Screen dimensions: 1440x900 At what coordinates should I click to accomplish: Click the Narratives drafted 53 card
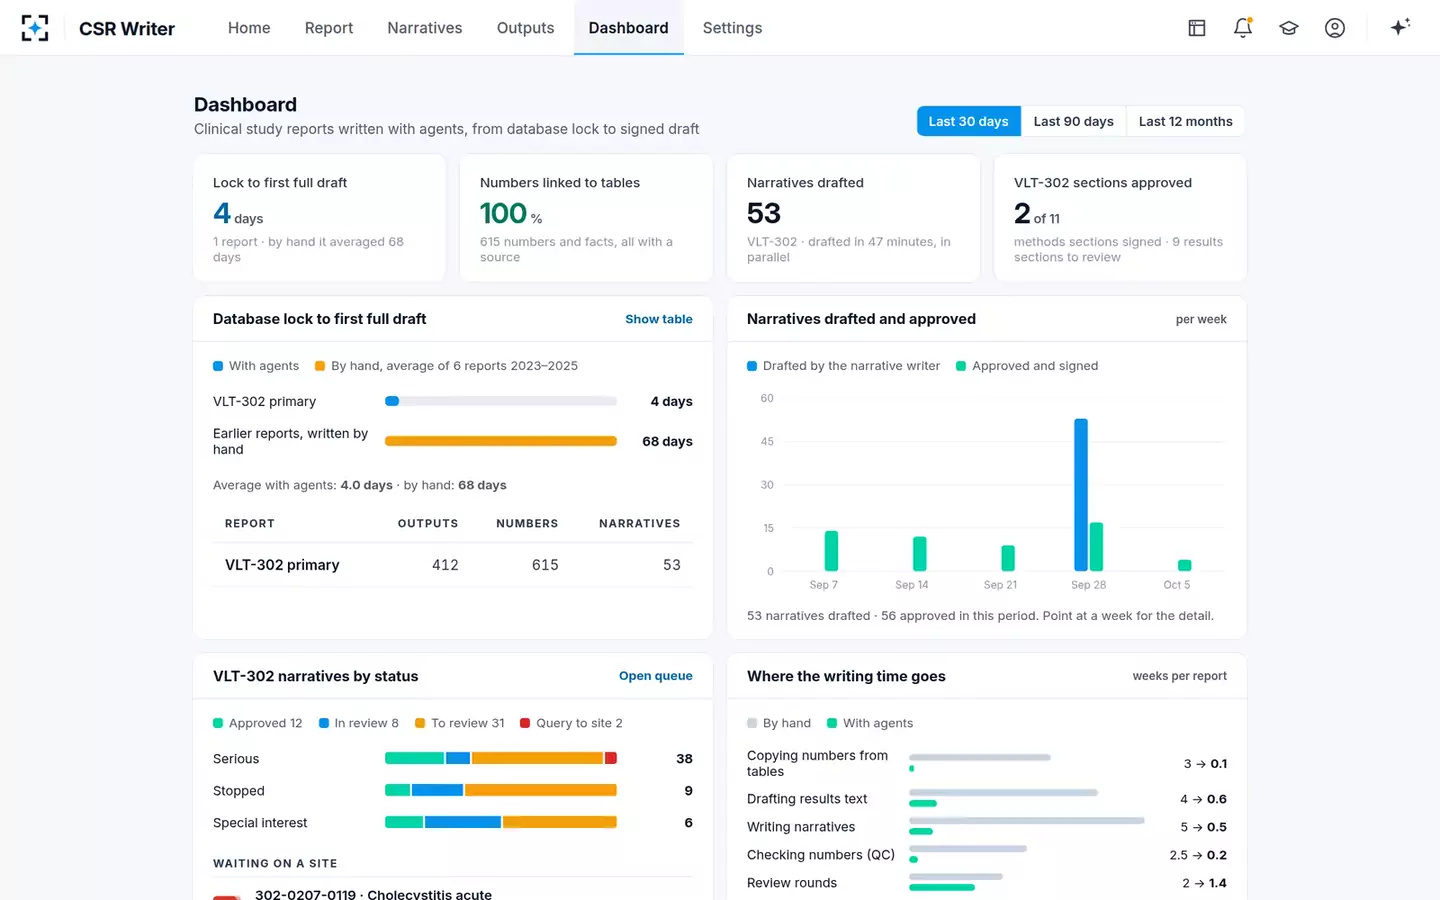(x=853, y=218)
